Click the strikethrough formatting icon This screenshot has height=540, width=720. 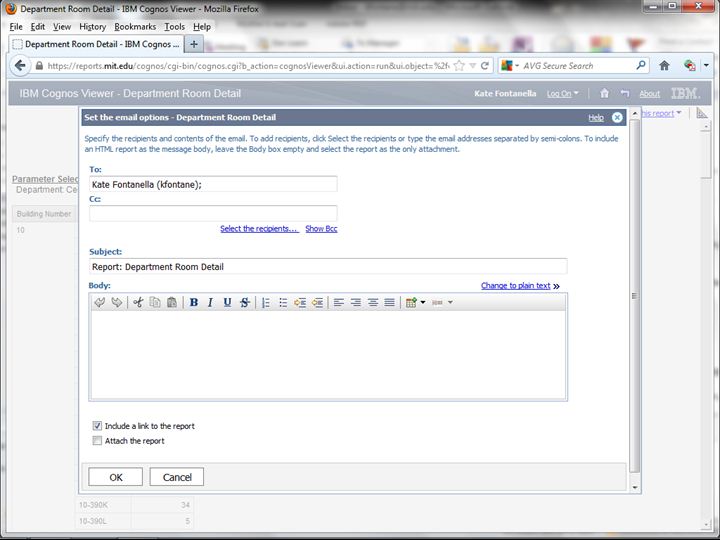point(244,302)
